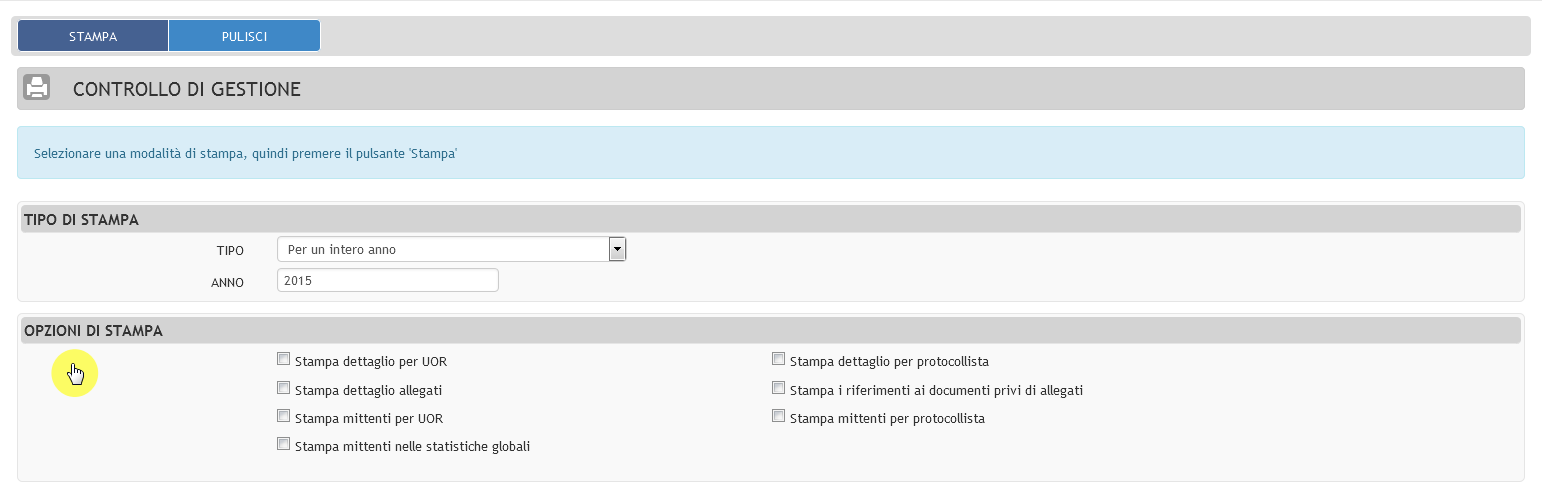Click the printer icon beside Controllo di Gestione

tap(37, 88)
